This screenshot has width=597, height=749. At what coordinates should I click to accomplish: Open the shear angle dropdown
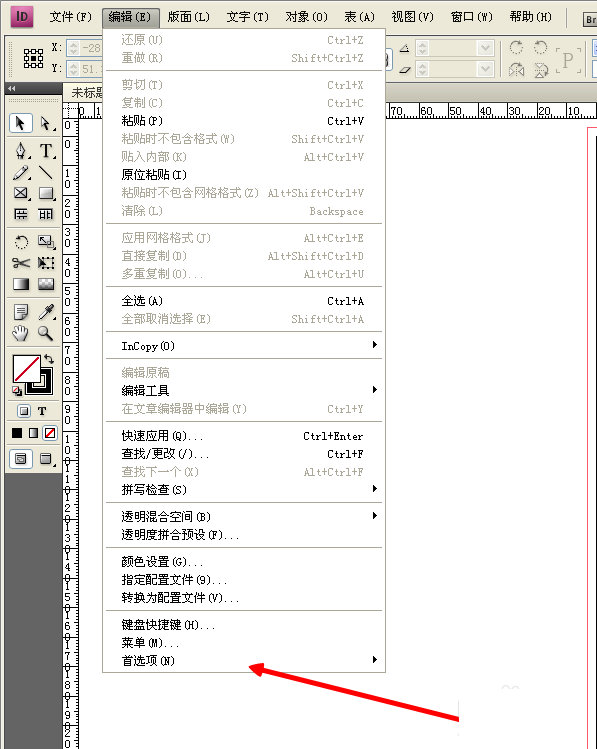pyautogui.click(x=485, y=70)
